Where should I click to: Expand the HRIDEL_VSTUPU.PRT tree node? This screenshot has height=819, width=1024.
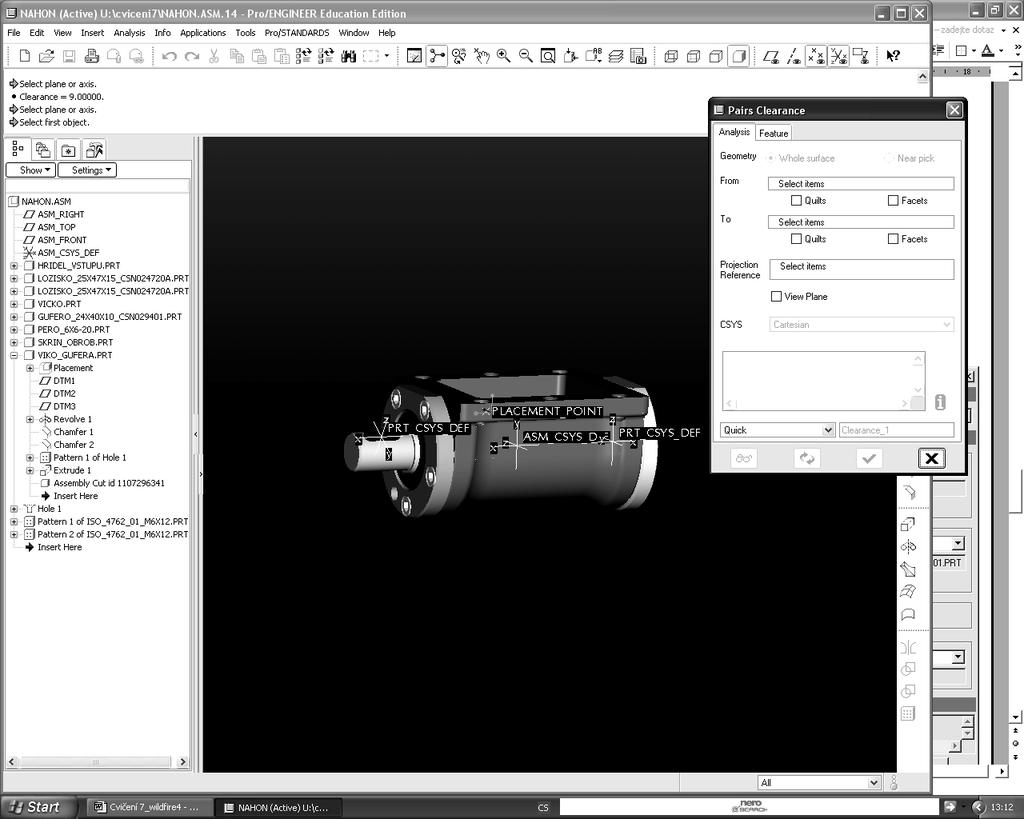[x=14, y=266]
